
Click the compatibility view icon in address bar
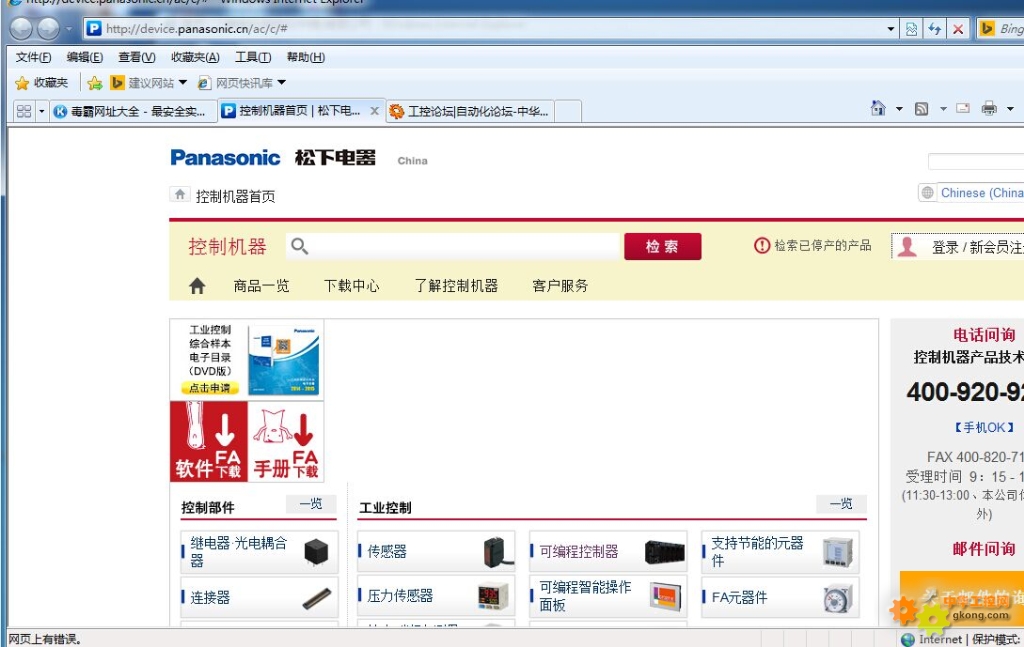911,29
